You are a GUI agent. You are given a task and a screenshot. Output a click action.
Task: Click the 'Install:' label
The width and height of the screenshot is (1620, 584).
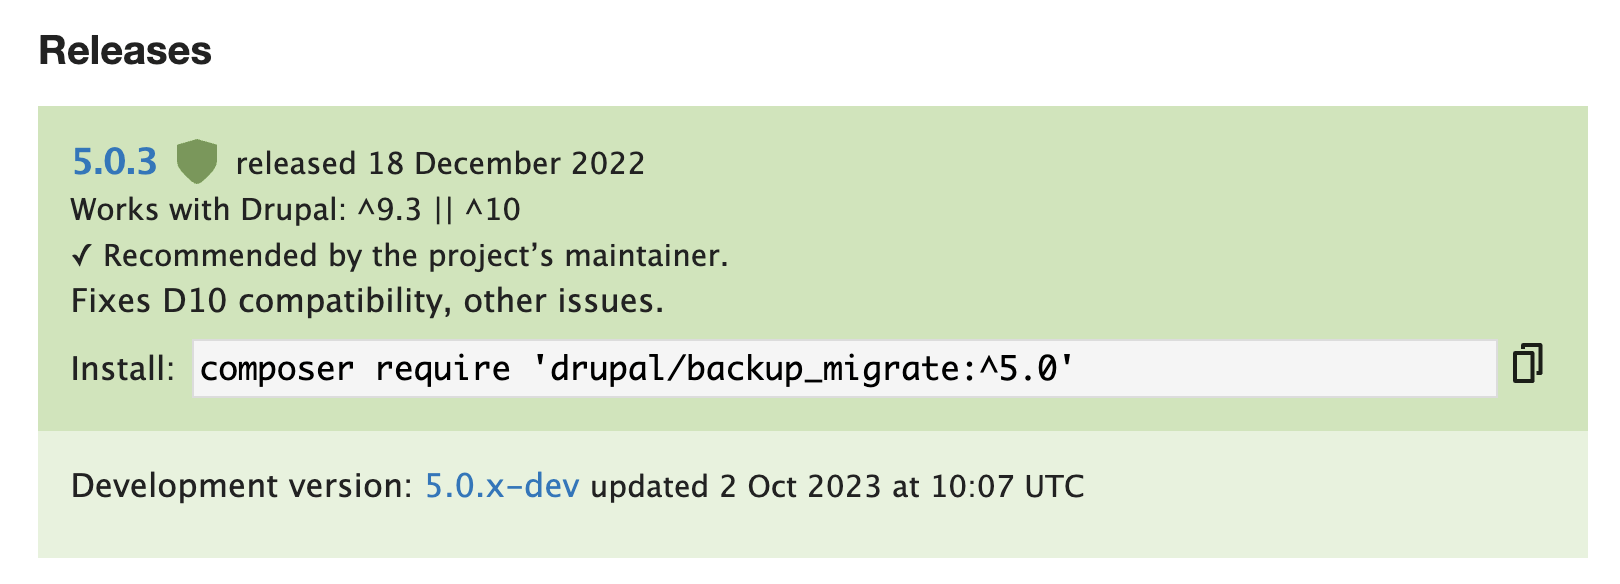122,369
